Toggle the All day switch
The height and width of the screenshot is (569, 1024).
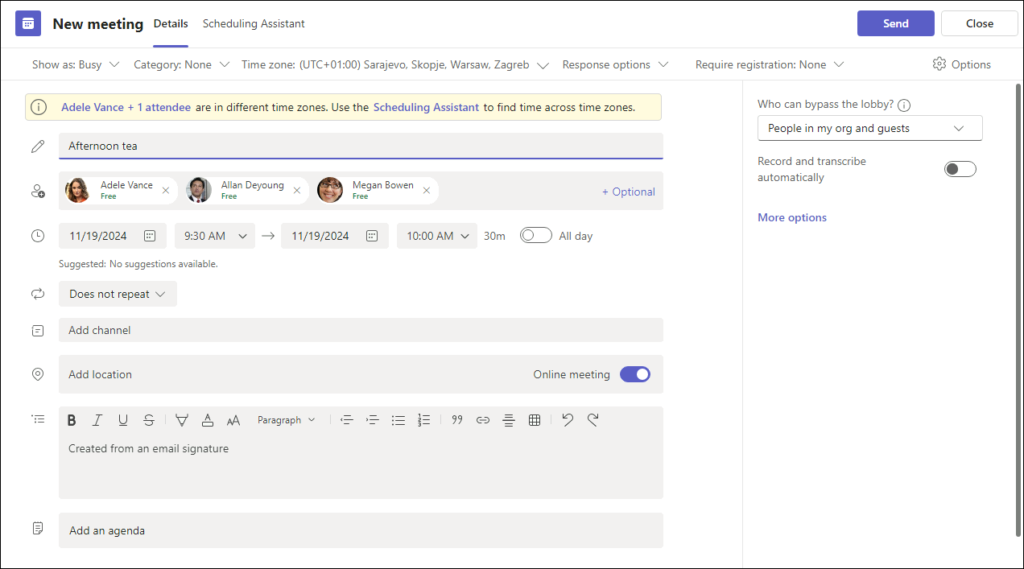536,235
